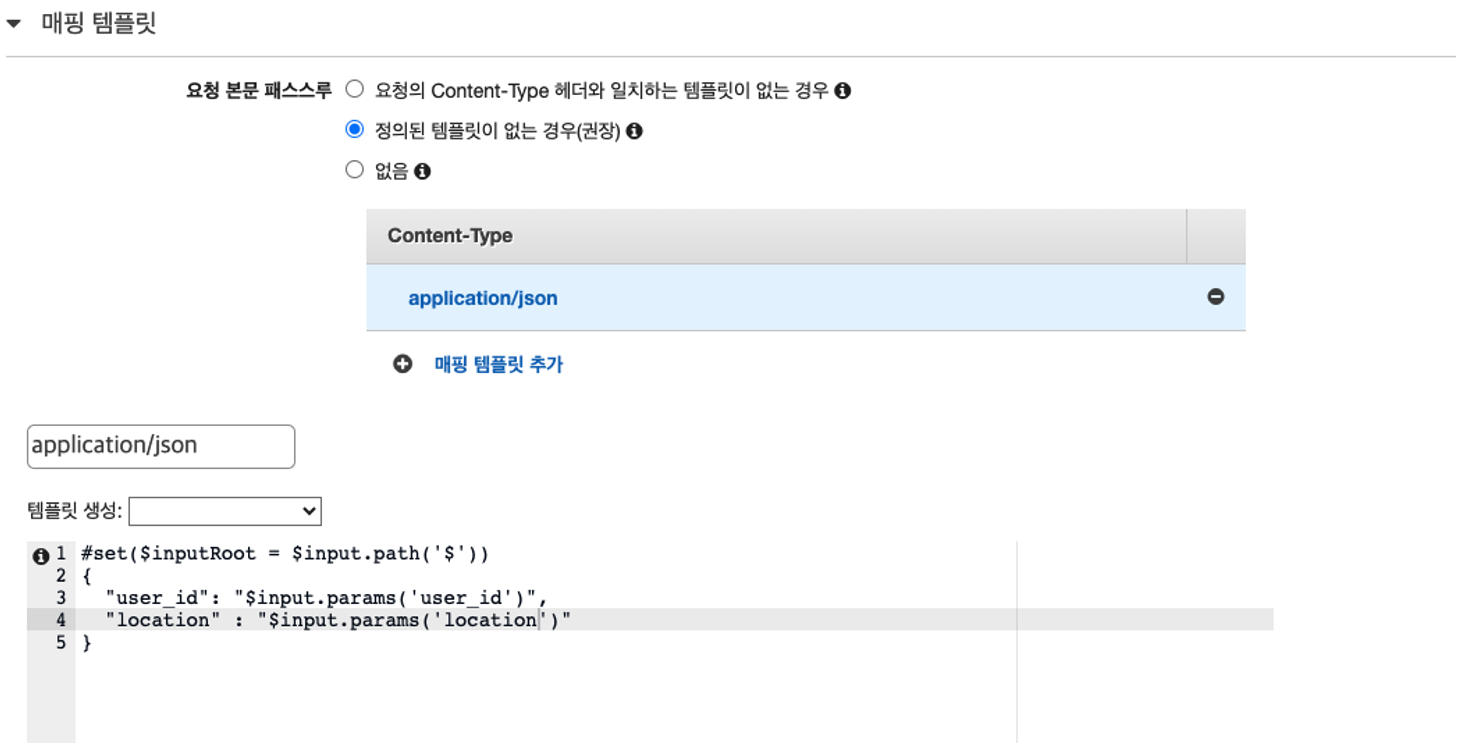The width and height of the screenshot is (1465, 749).
Task: Click info icon next to recommended passthrough option
Action: [633, 131]
